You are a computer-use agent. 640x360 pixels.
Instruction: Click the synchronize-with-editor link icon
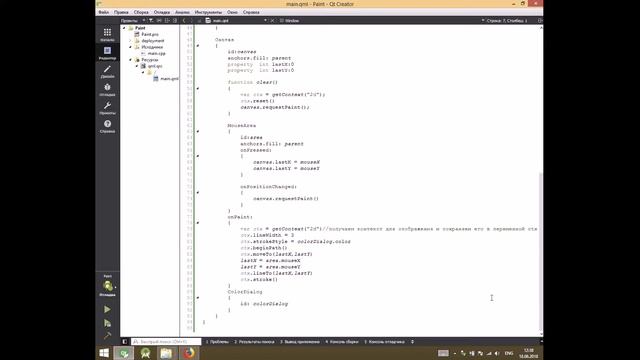[x=159, y=20]
